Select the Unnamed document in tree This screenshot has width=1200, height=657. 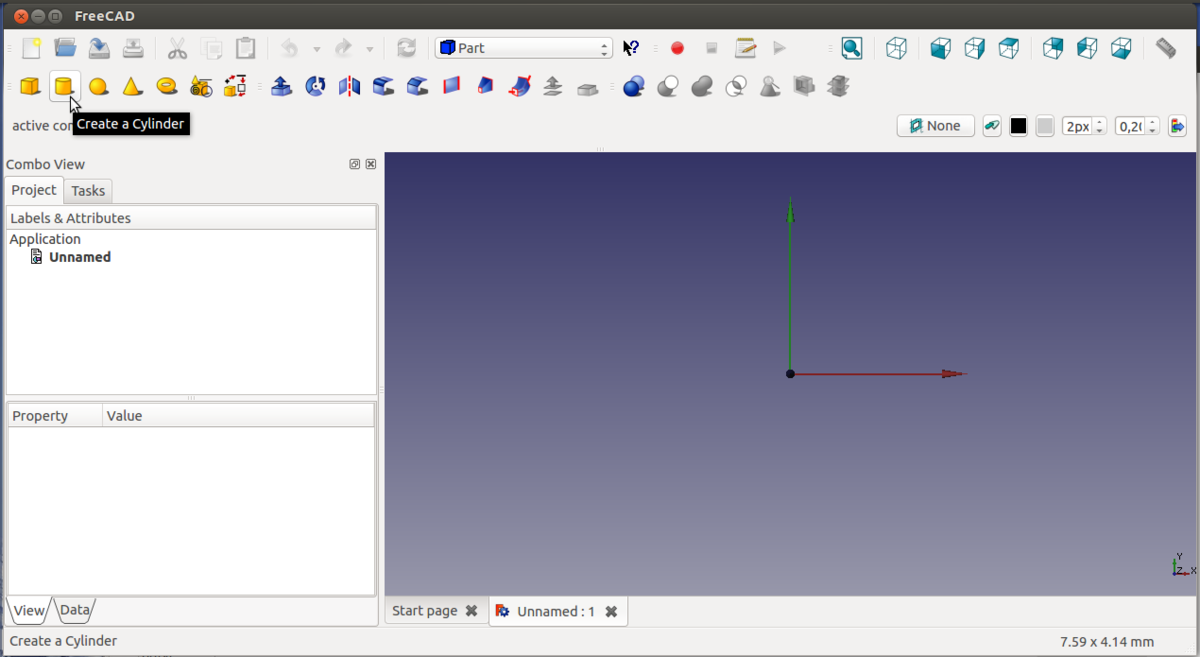(x=79, y=257)
